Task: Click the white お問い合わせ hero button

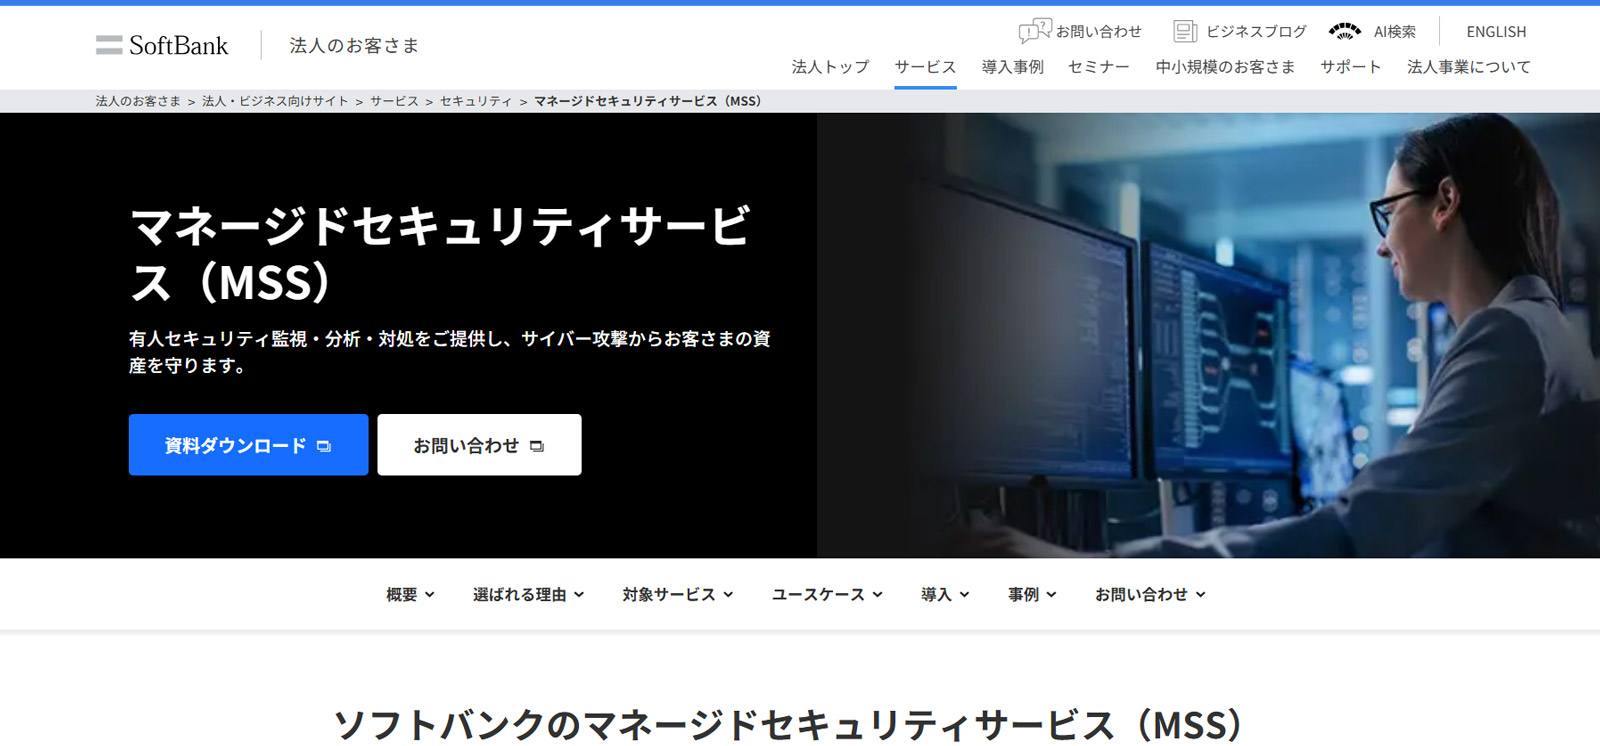Action: [479, 445]
